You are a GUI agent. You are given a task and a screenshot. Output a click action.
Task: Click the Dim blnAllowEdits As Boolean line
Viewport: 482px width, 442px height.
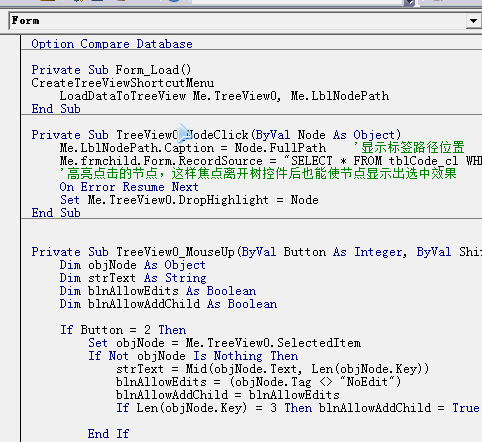pos(158,291)
